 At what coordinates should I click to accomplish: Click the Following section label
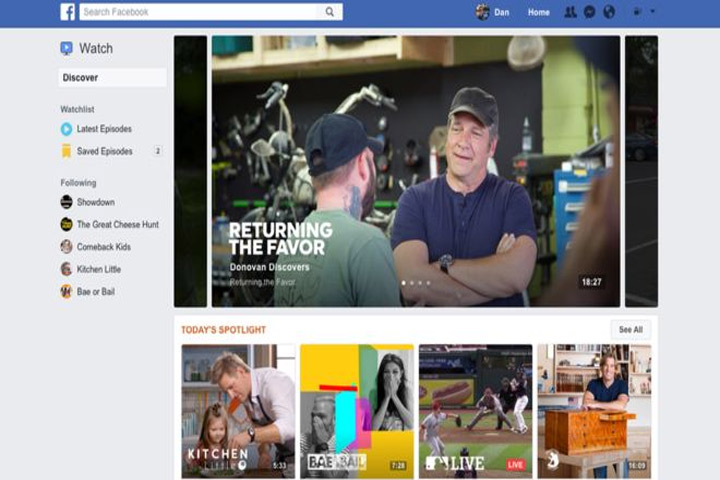pyautogui.click(x=78, y=183)
